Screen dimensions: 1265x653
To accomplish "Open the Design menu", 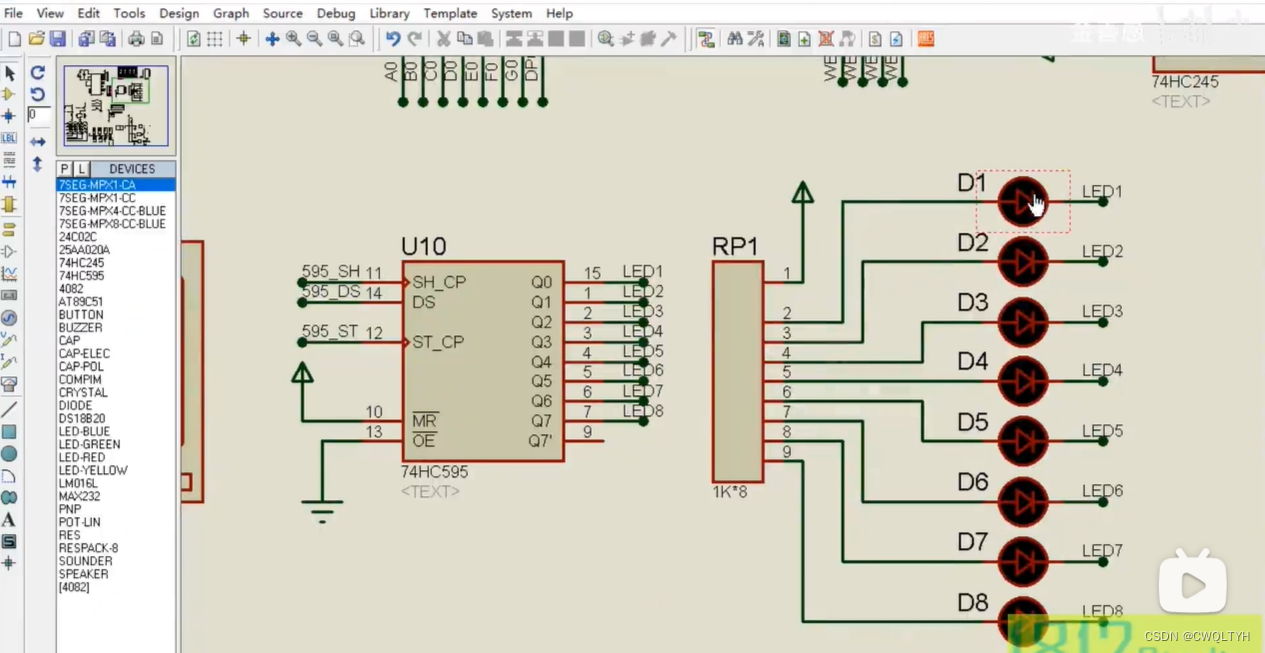I will point(179,13).
